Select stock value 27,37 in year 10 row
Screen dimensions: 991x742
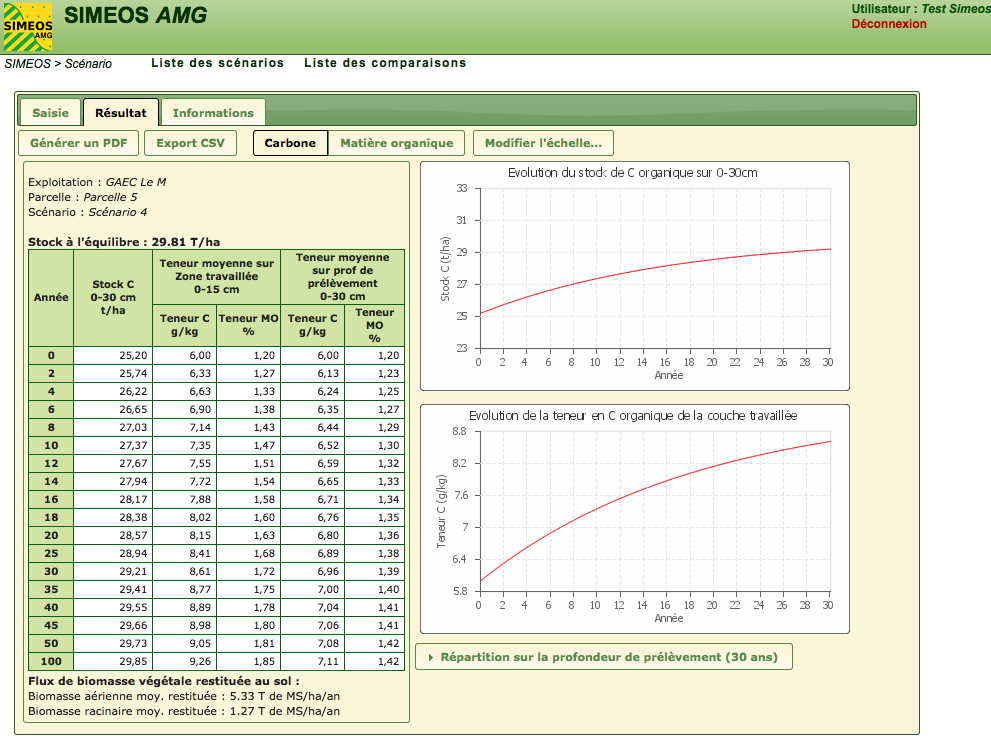click(x=112, y=445)
